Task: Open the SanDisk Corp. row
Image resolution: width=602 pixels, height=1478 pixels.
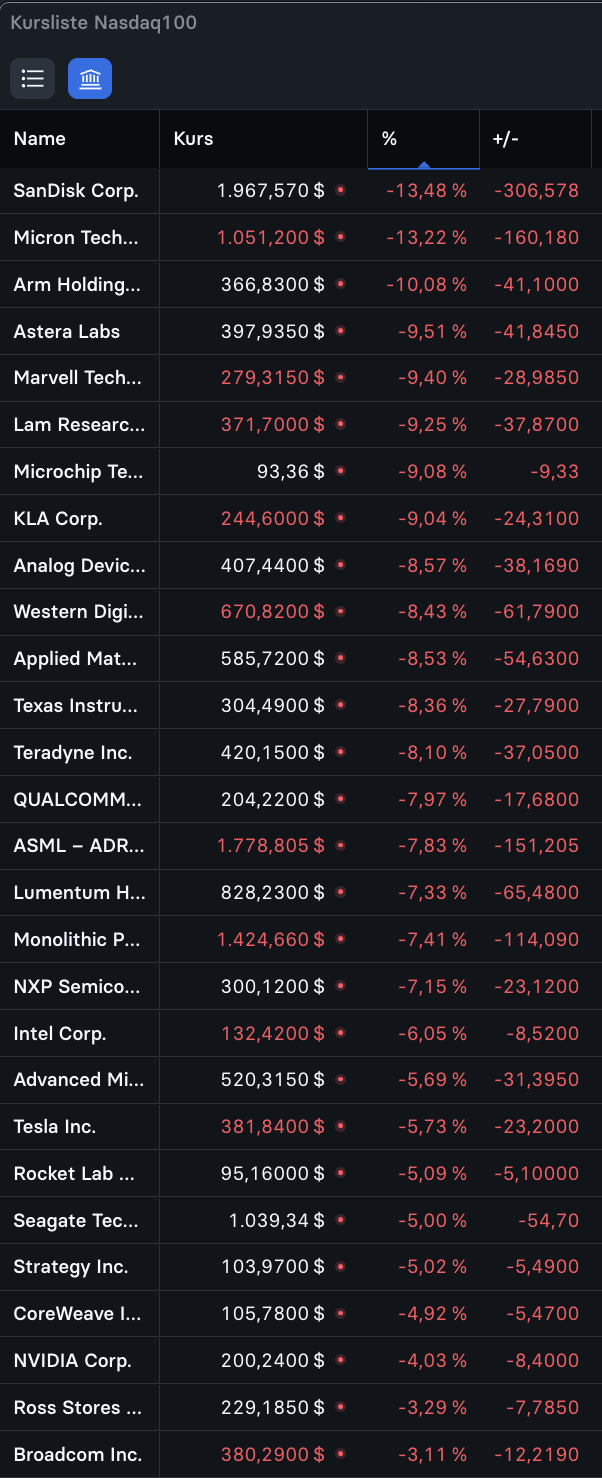Action: tap(301, 191)
